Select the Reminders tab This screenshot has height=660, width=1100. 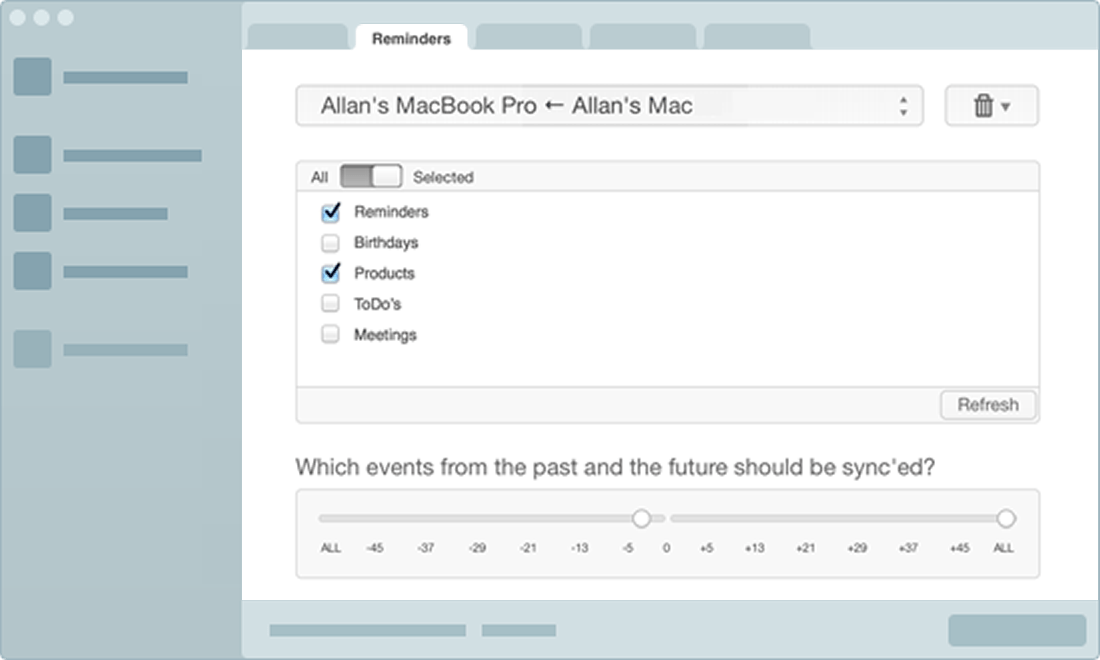pyautogui.click(x=411, y=39)
